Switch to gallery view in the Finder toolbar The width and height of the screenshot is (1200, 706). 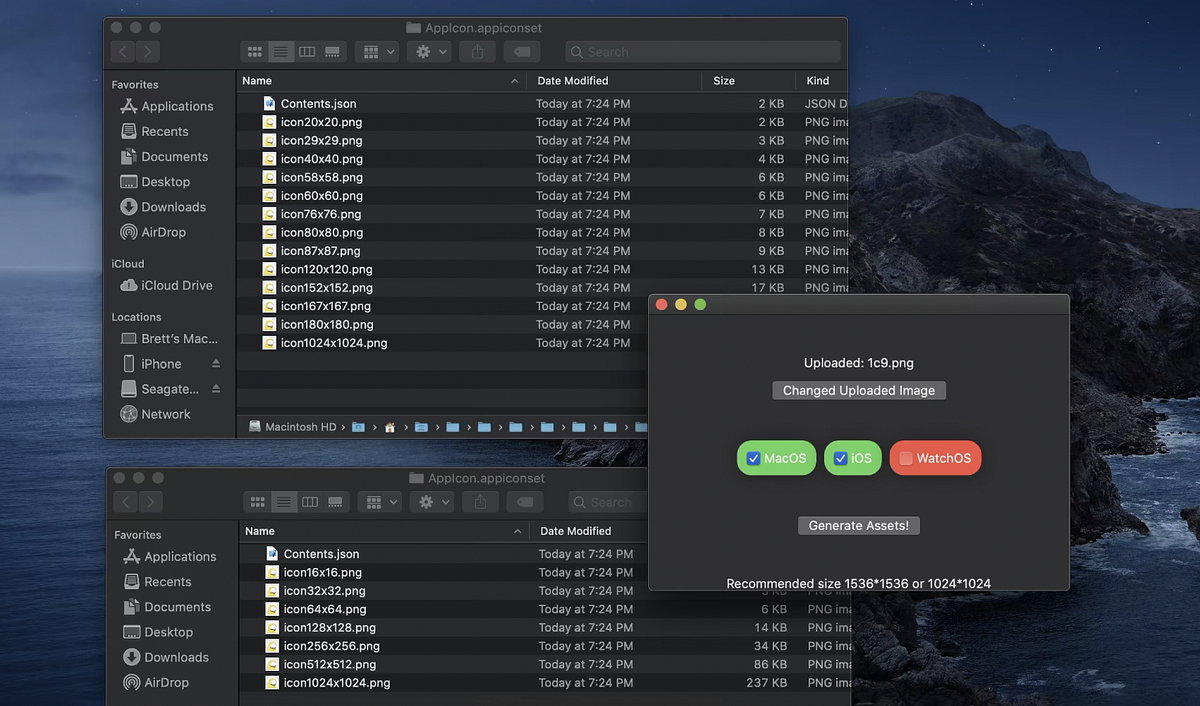point(331,51)
